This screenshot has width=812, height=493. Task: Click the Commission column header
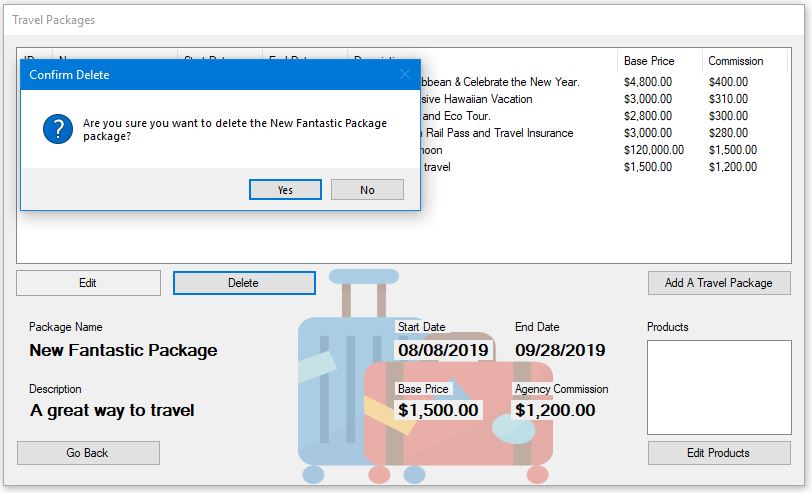pos(735,61)
